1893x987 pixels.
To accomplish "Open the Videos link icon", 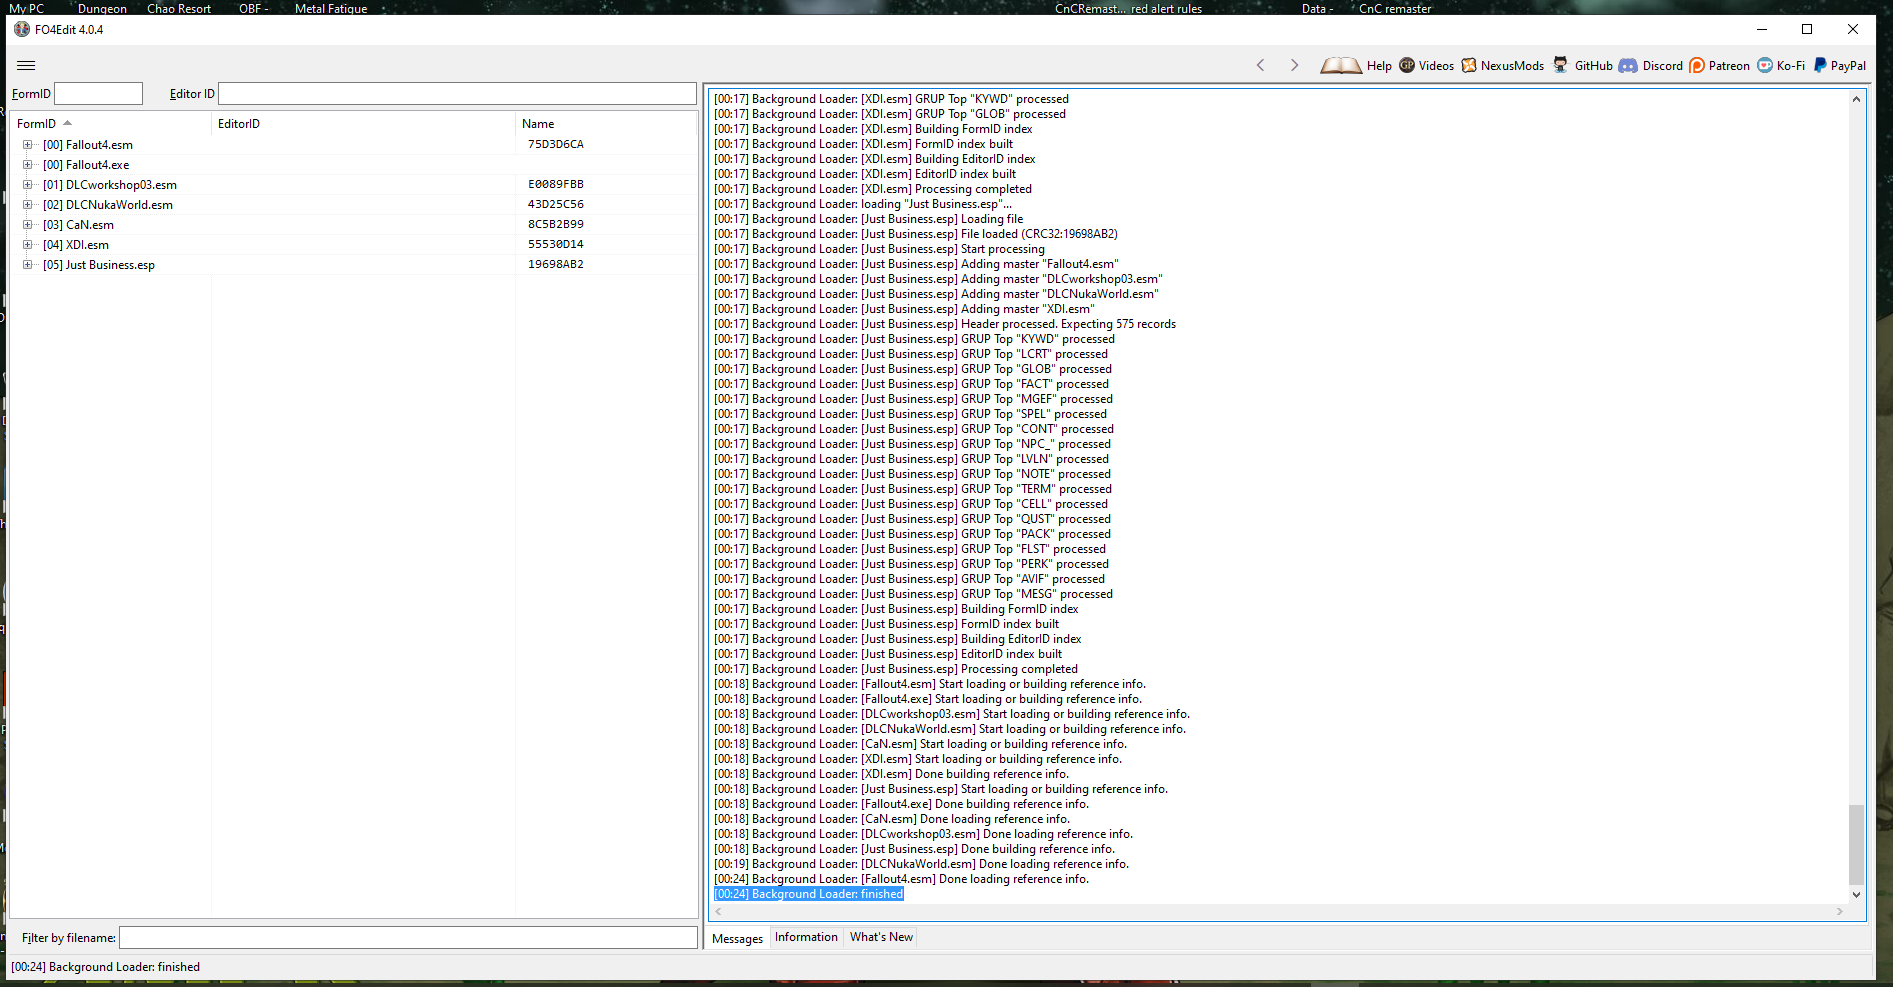I will pos(1407,65).
